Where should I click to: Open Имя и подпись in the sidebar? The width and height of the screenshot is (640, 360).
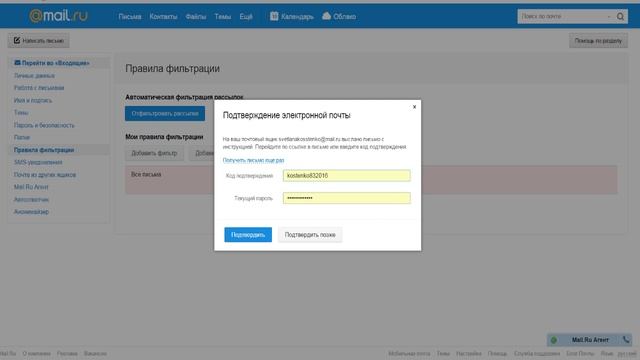point(33,100)
